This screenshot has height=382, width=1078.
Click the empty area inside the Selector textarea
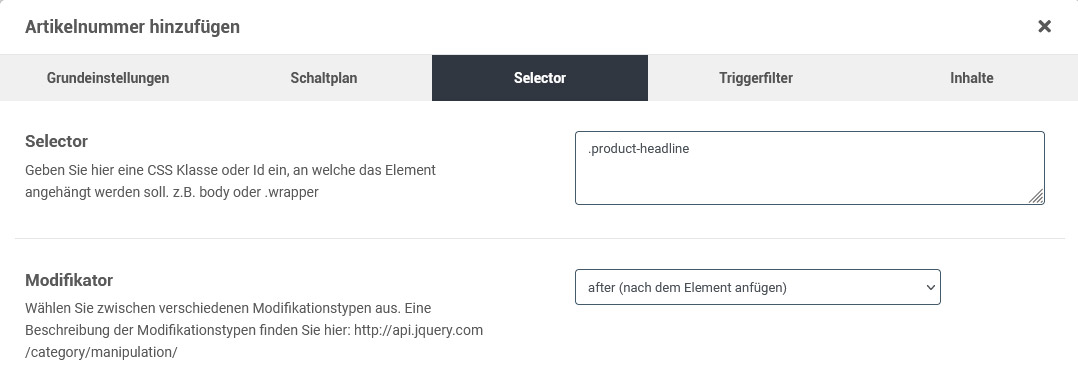(x=809, y=180)
